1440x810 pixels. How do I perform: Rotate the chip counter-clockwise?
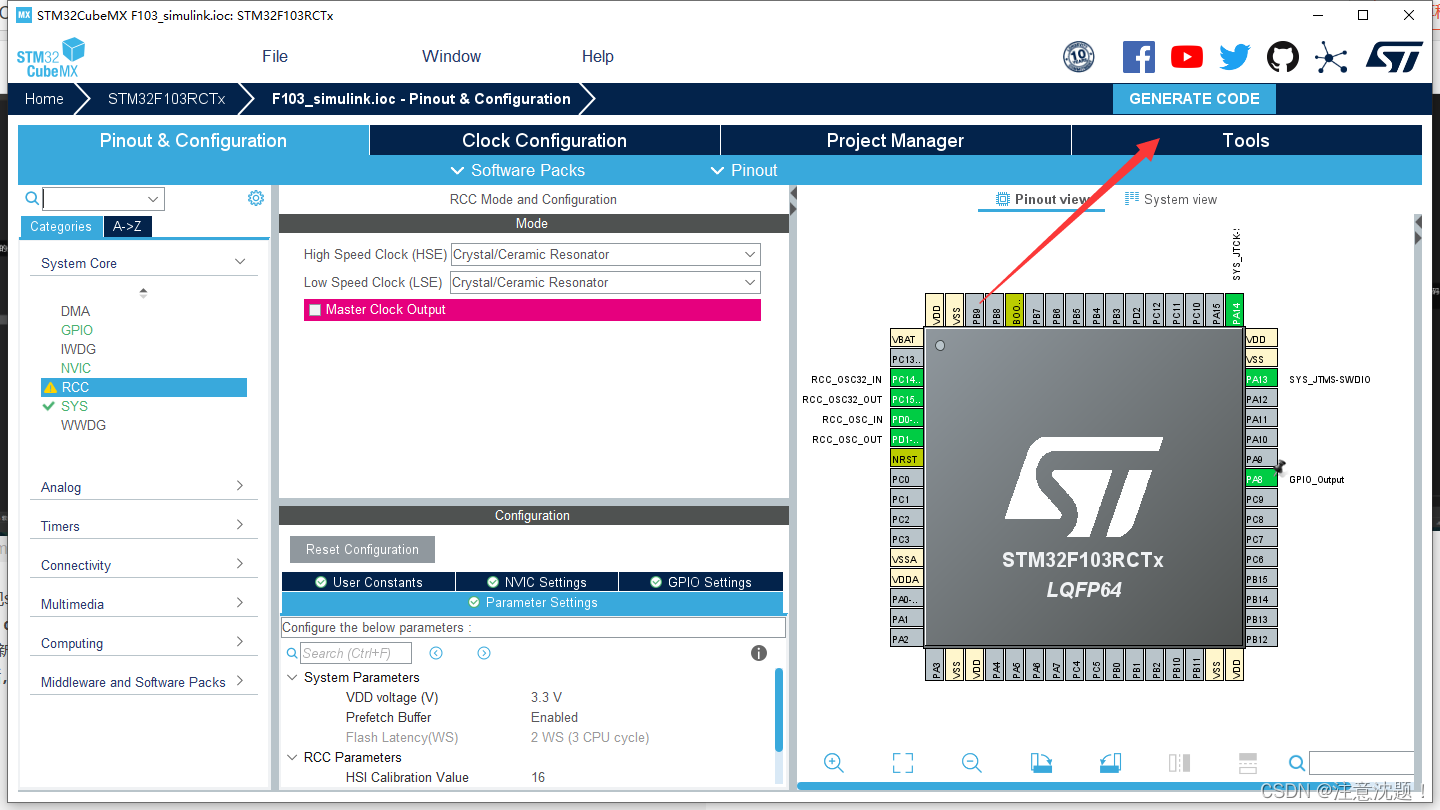(1110, 763)
